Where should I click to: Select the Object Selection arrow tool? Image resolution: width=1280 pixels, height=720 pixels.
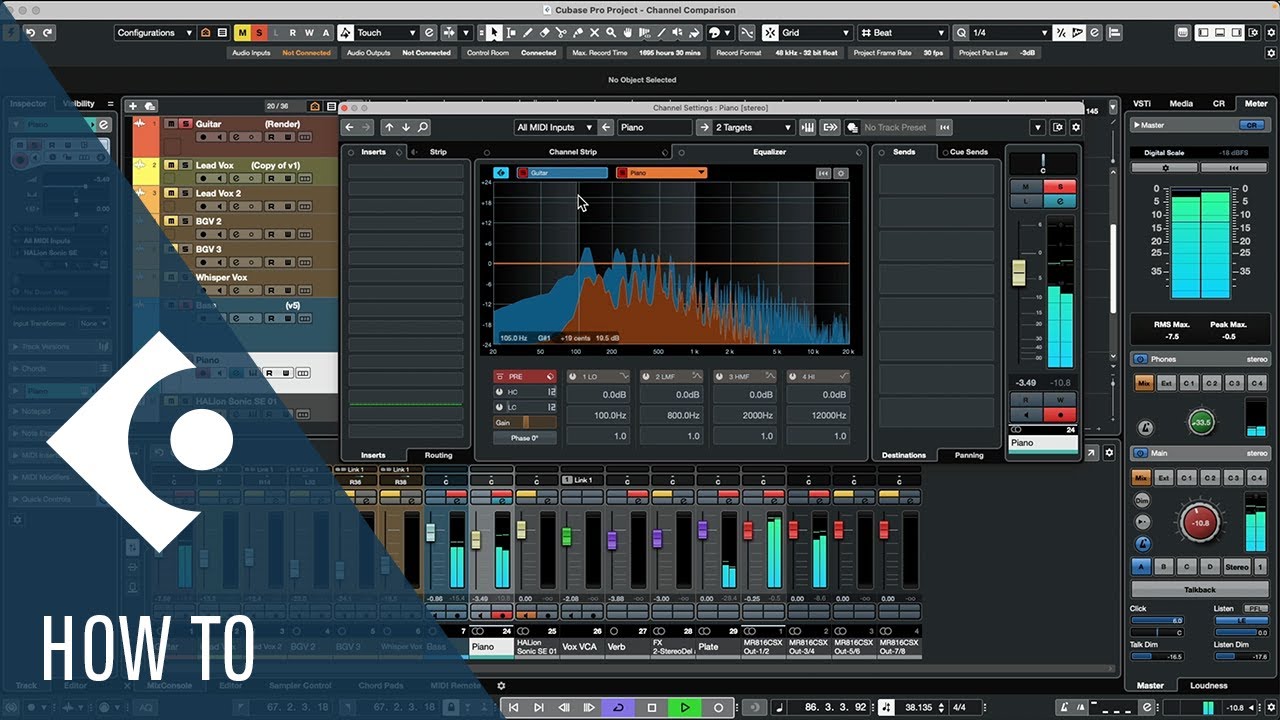(x=495, y=33)
